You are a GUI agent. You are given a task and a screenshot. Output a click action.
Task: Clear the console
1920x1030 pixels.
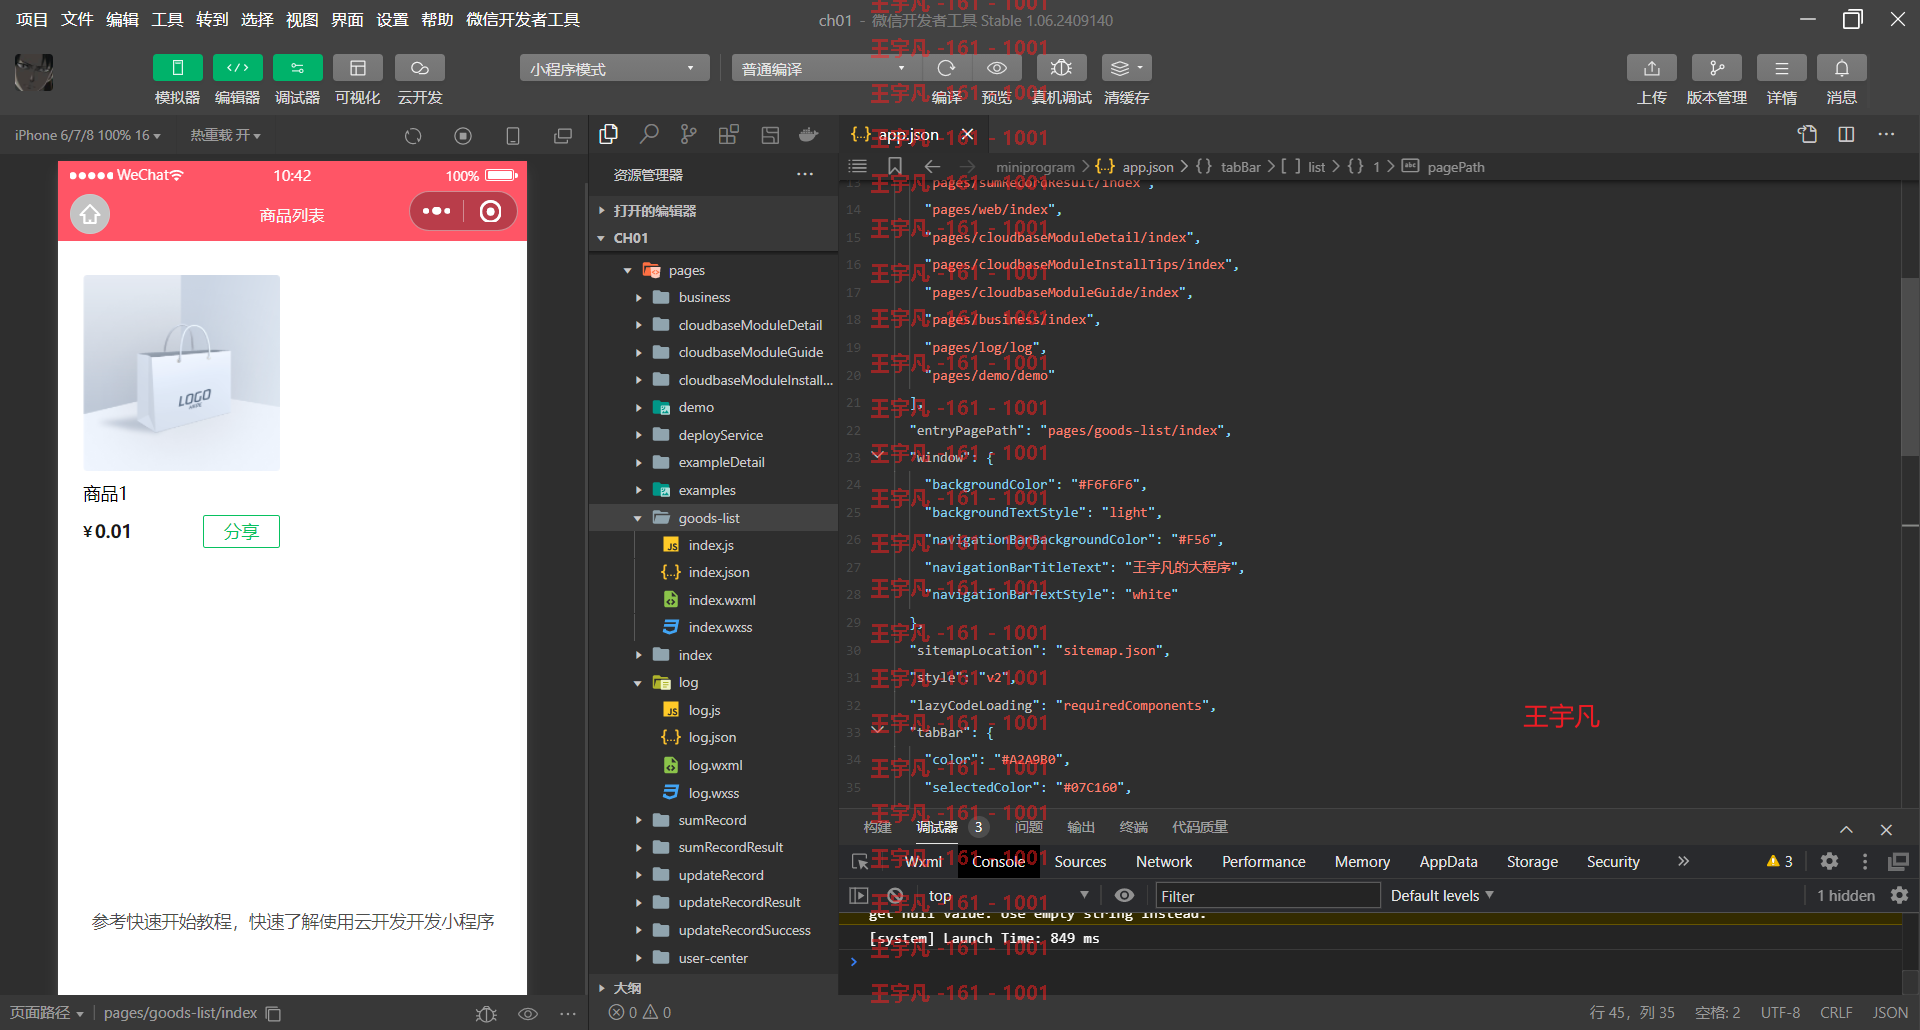click(895, 896)
